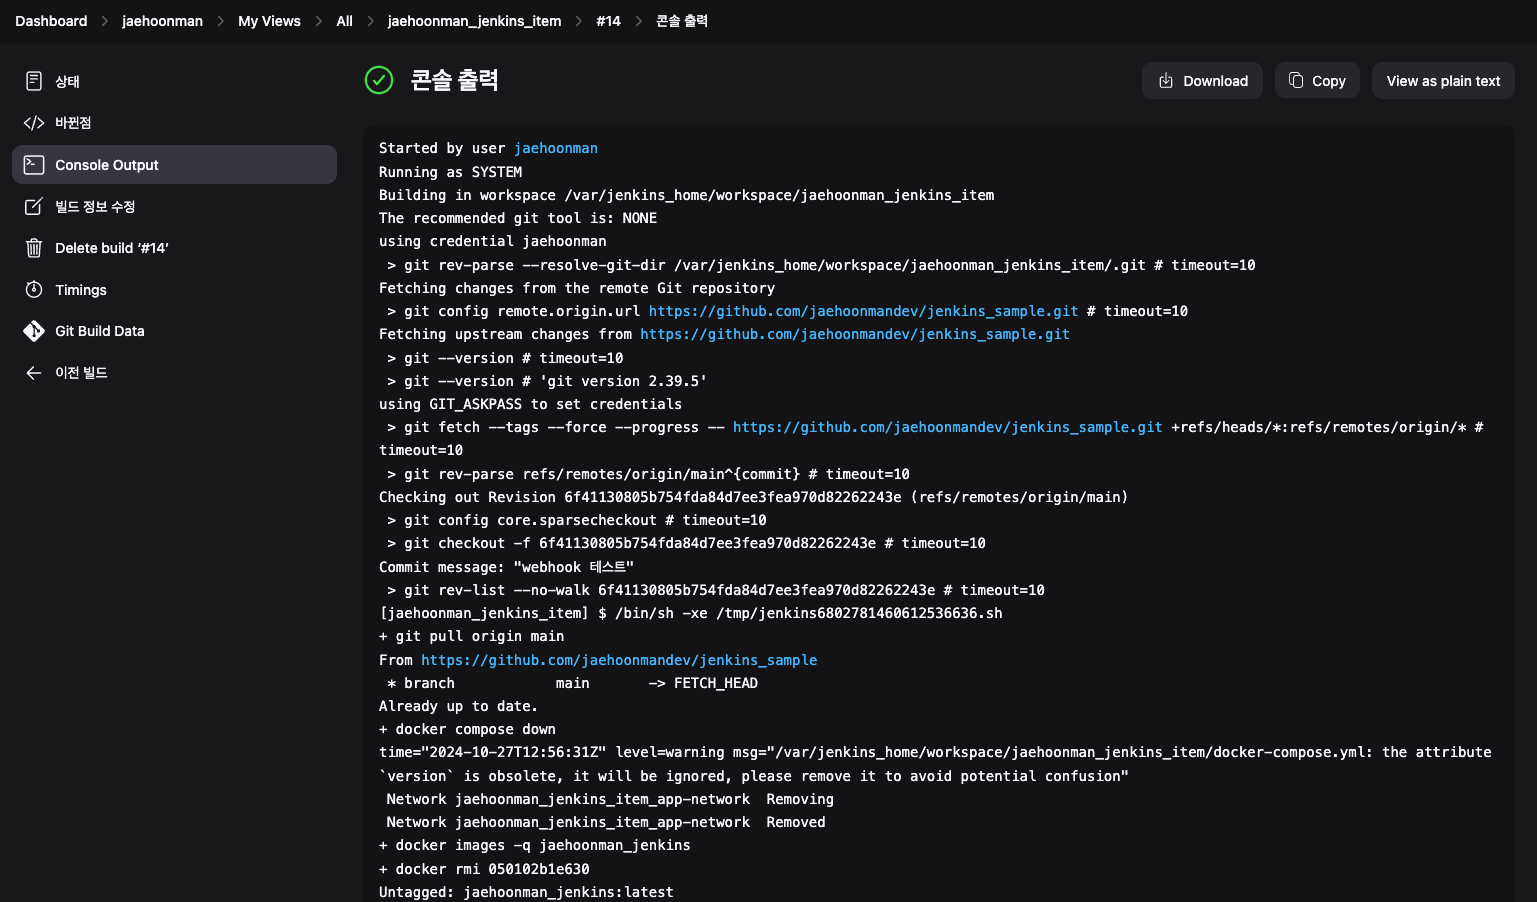
Task: Click the 콘솔 출력 breadcrumb
Action: [682, 21]
